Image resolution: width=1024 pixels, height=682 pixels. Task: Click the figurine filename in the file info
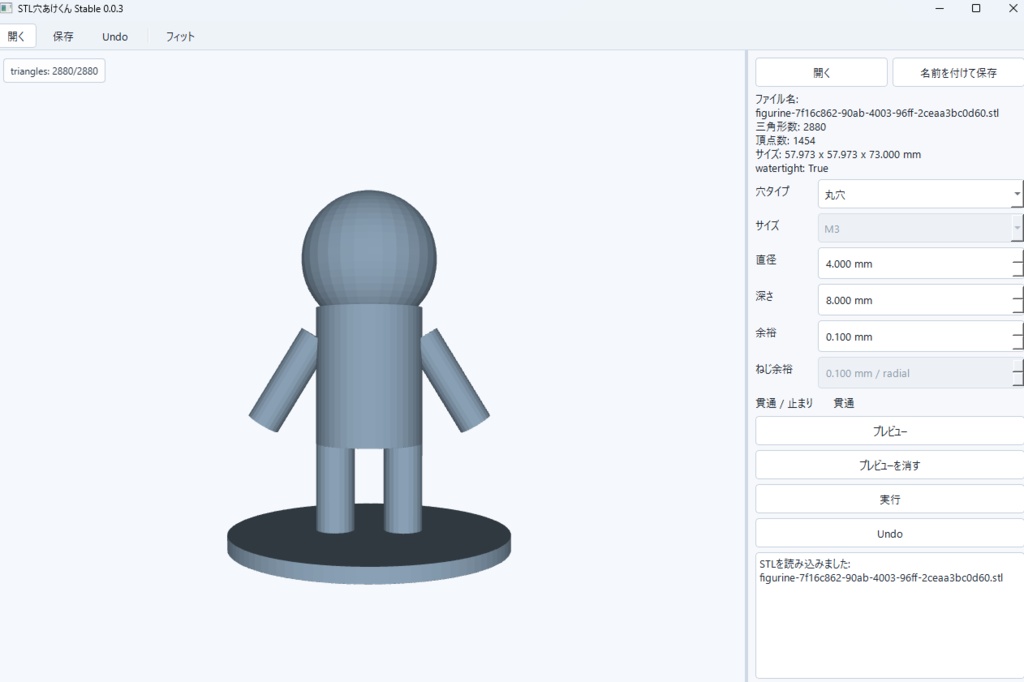click(x=877, y=113)
